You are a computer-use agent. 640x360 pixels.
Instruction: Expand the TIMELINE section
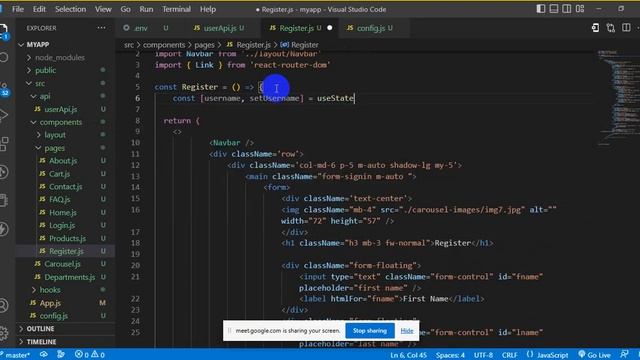tap(41, 342)
